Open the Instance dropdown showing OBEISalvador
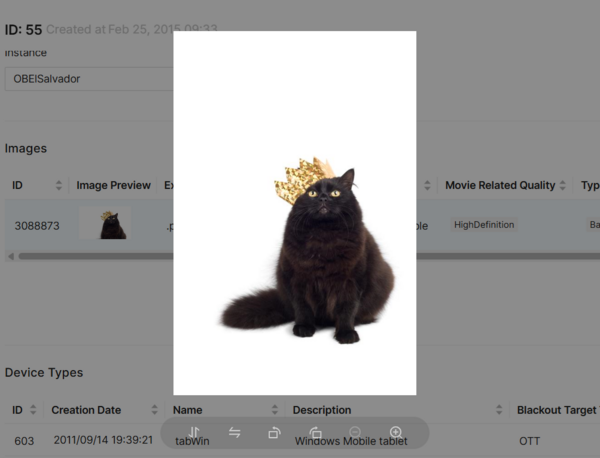The height and width of the screenshot is (458, 600). pyautogui.click(x=90, y=78)
